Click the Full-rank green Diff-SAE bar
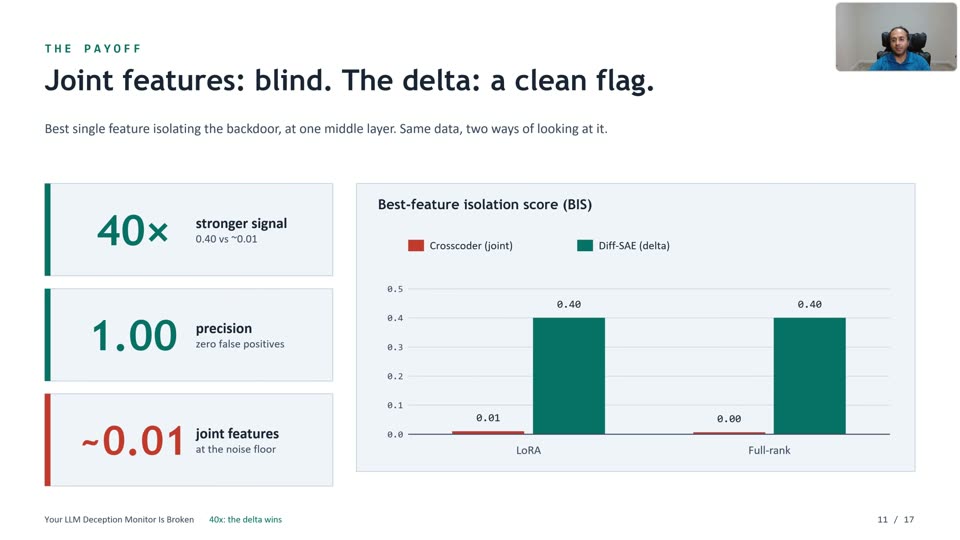This screenshot has width=960, height=540. coord(809,376)
